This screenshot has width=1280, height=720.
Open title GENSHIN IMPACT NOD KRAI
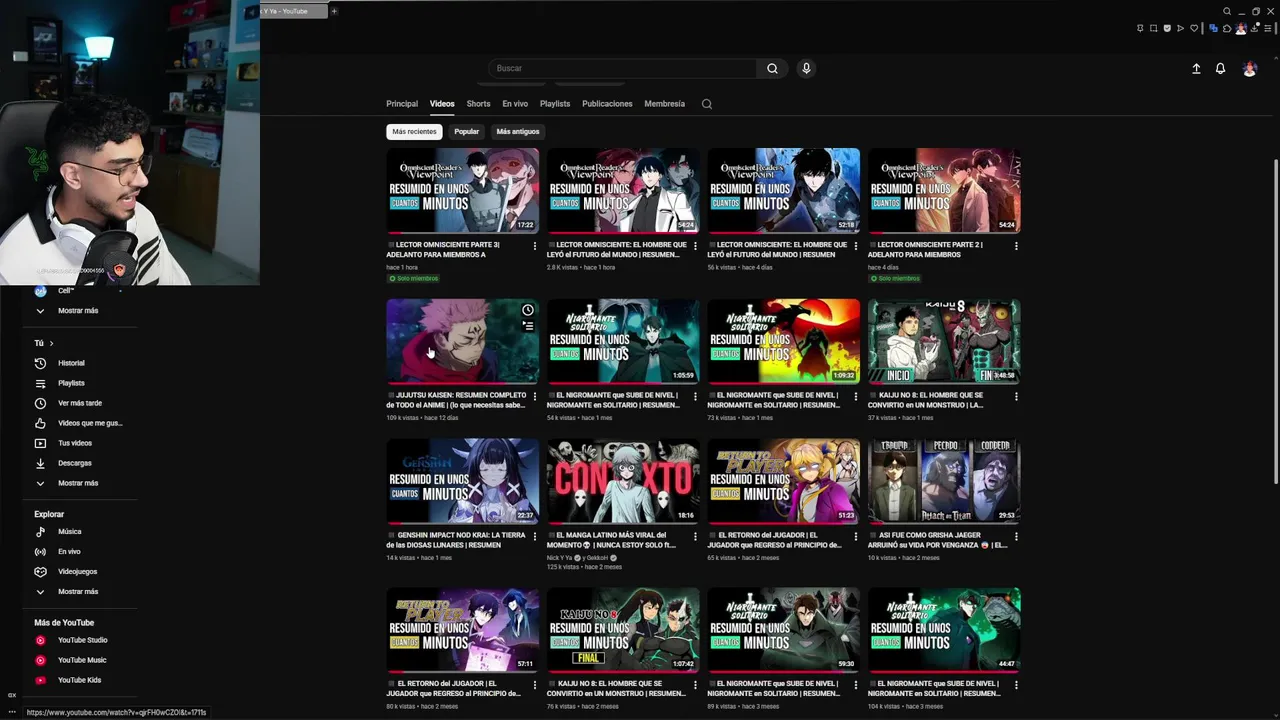click(456, 540)
